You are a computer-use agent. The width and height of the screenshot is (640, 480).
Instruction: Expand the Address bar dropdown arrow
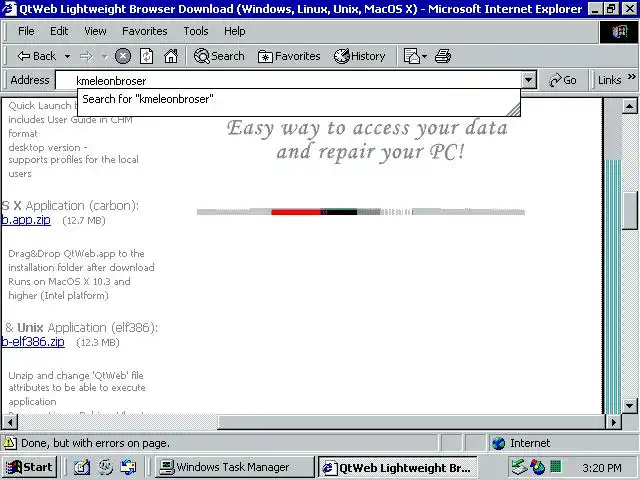pyautogui.click(x=529, y=80)
